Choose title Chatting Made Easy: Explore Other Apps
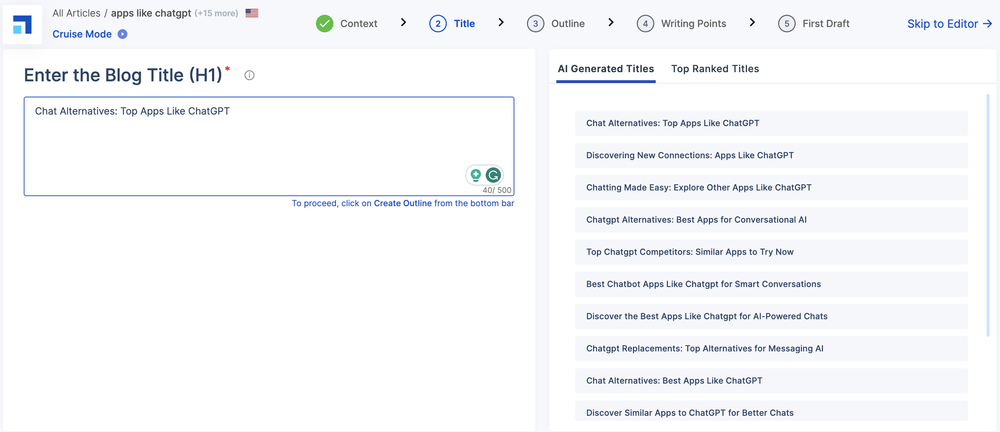The image size is (1000, 432). coord(771,188)
